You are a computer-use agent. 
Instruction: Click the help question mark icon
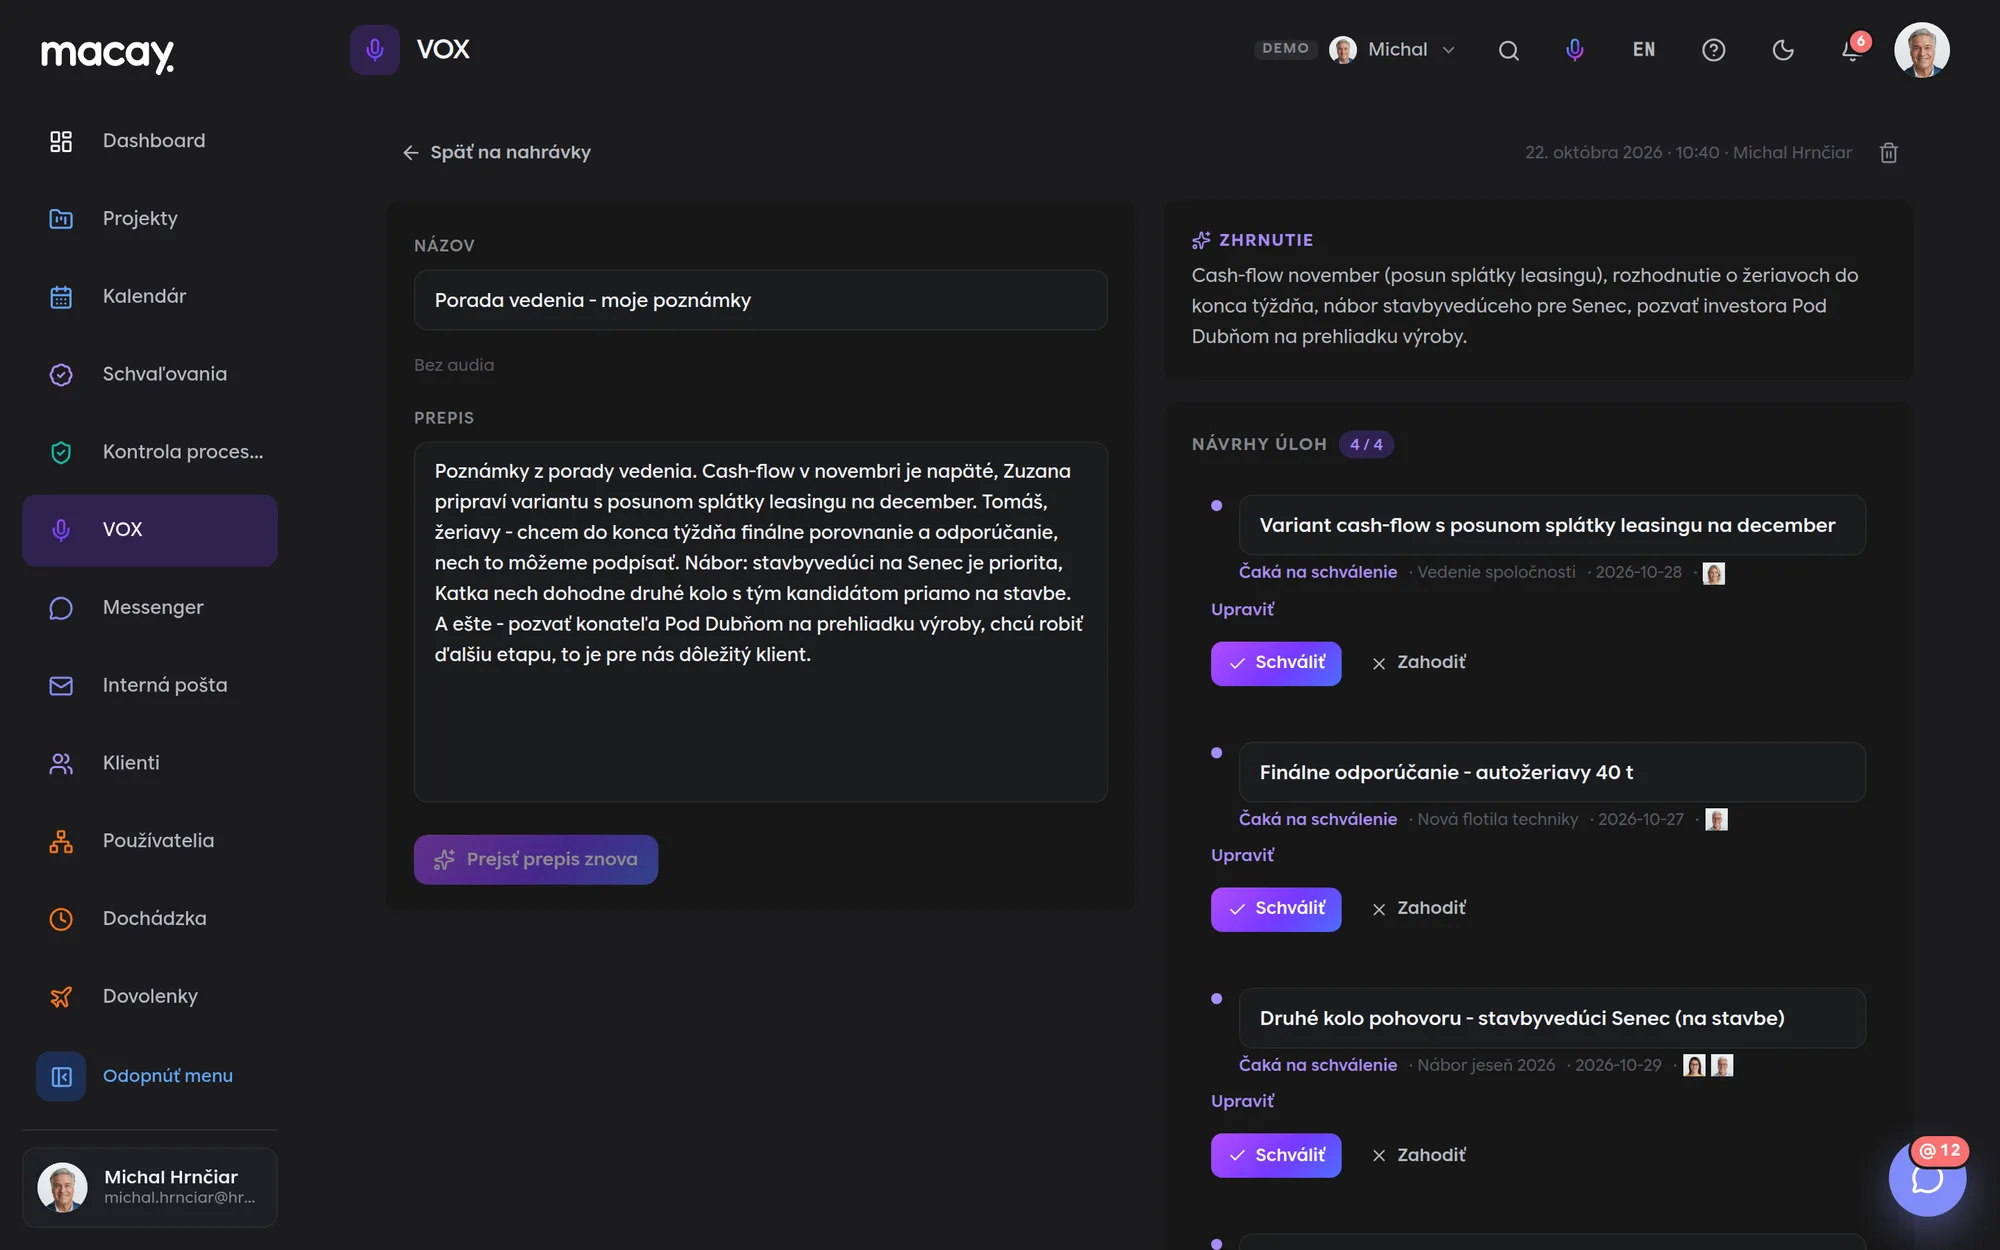pyautogui.click(x=1713, y=50)
